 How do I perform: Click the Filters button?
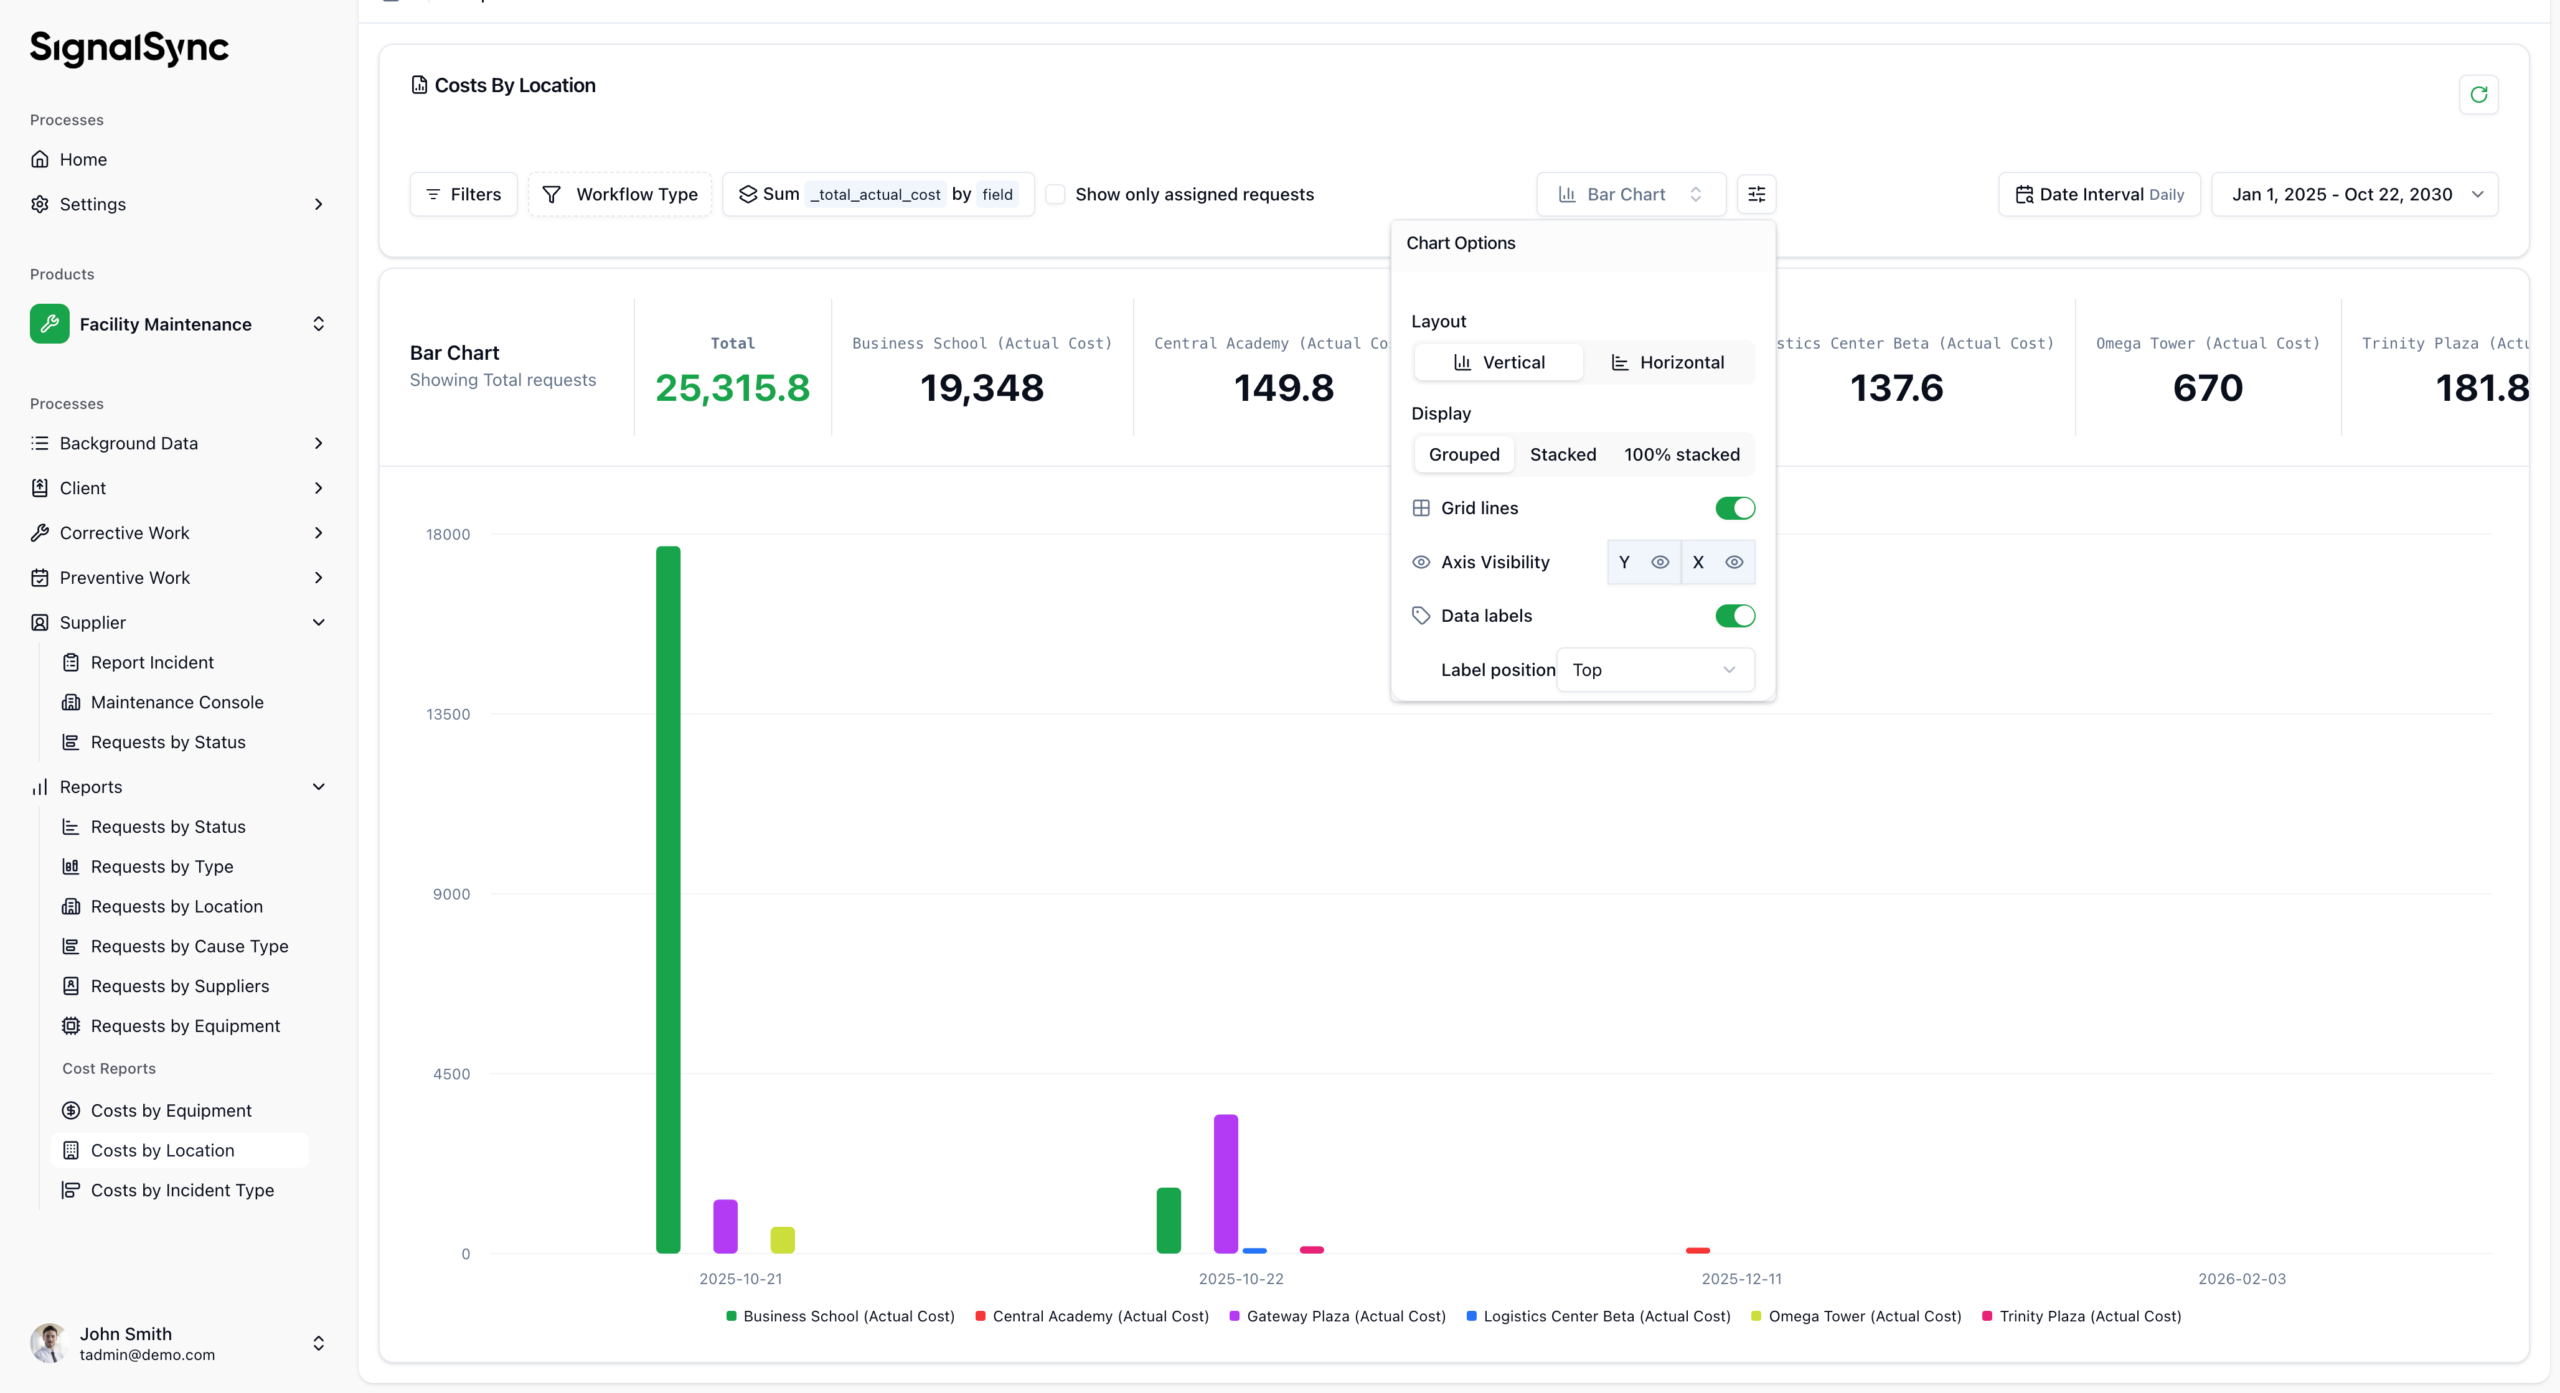click(463, 194)
